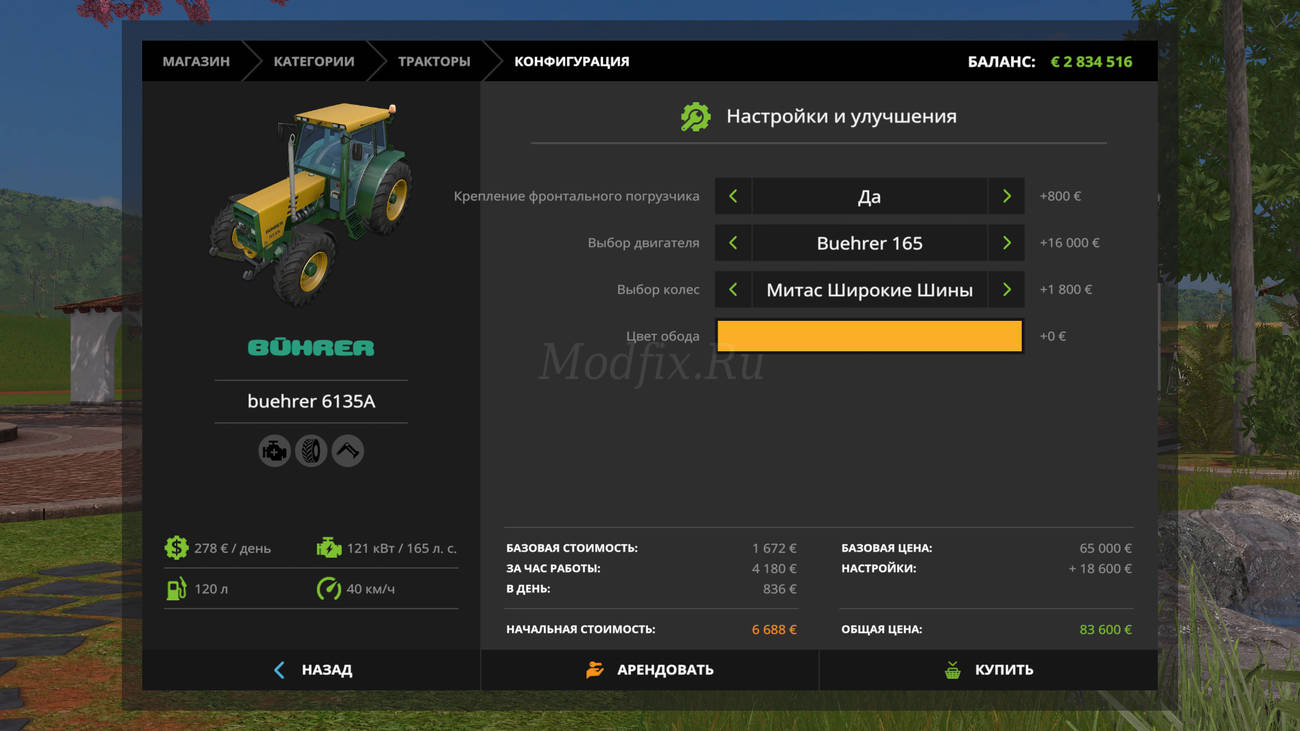Click the Buehrer 165 engine selection field
The image size is (1300, 731).
[x=869, y=243]
